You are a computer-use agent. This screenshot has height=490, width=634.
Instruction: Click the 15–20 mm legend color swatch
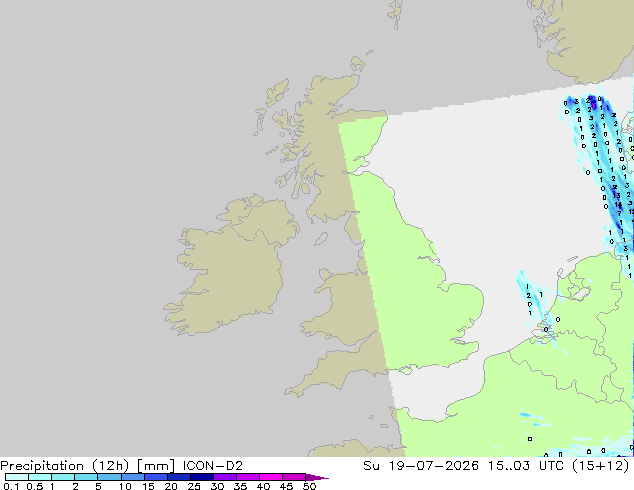(156, 477)
